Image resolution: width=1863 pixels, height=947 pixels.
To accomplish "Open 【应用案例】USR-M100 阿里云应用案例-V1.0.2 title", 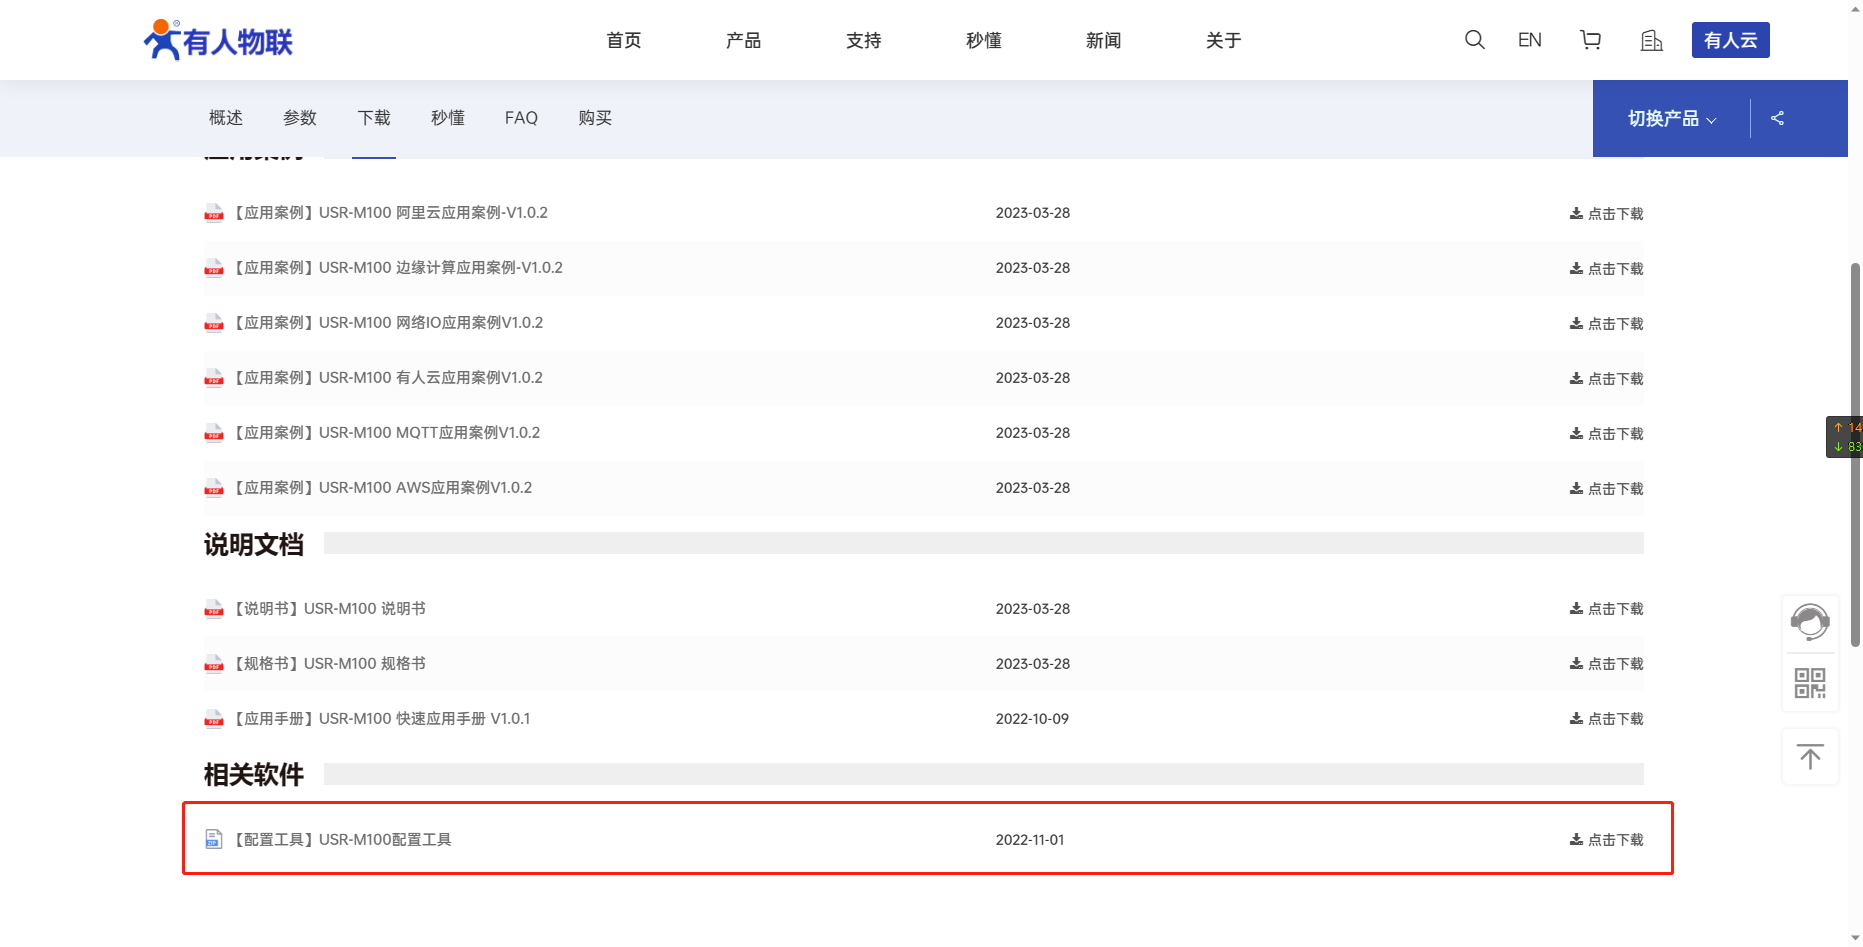I will coord(391,213).
